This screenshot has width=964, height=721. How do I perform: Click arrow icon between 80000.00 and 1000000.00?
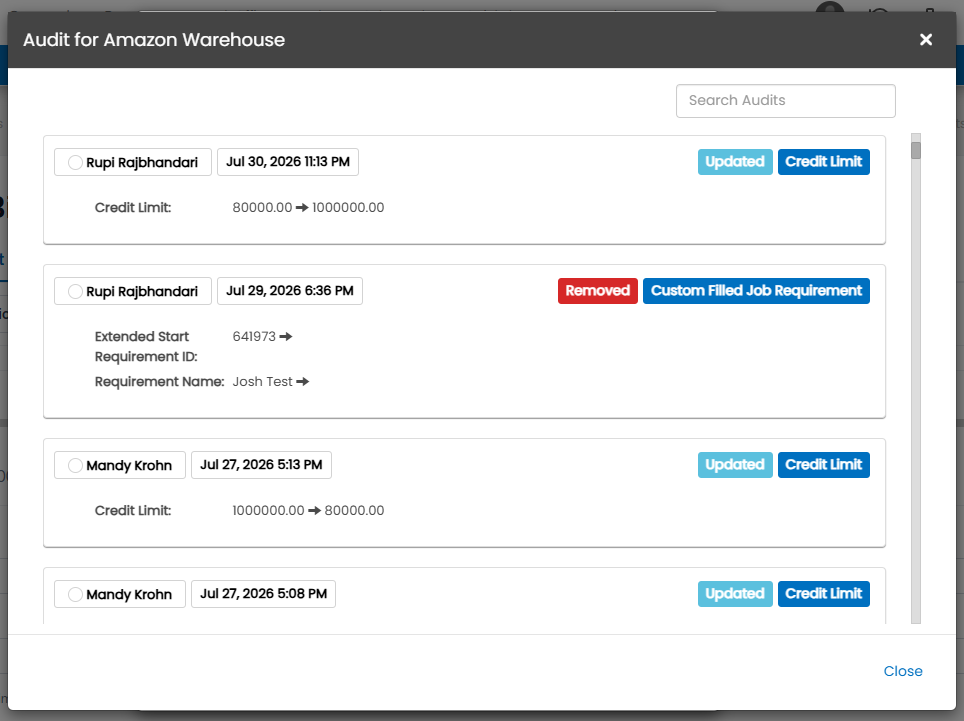click(x=302, y=208)
